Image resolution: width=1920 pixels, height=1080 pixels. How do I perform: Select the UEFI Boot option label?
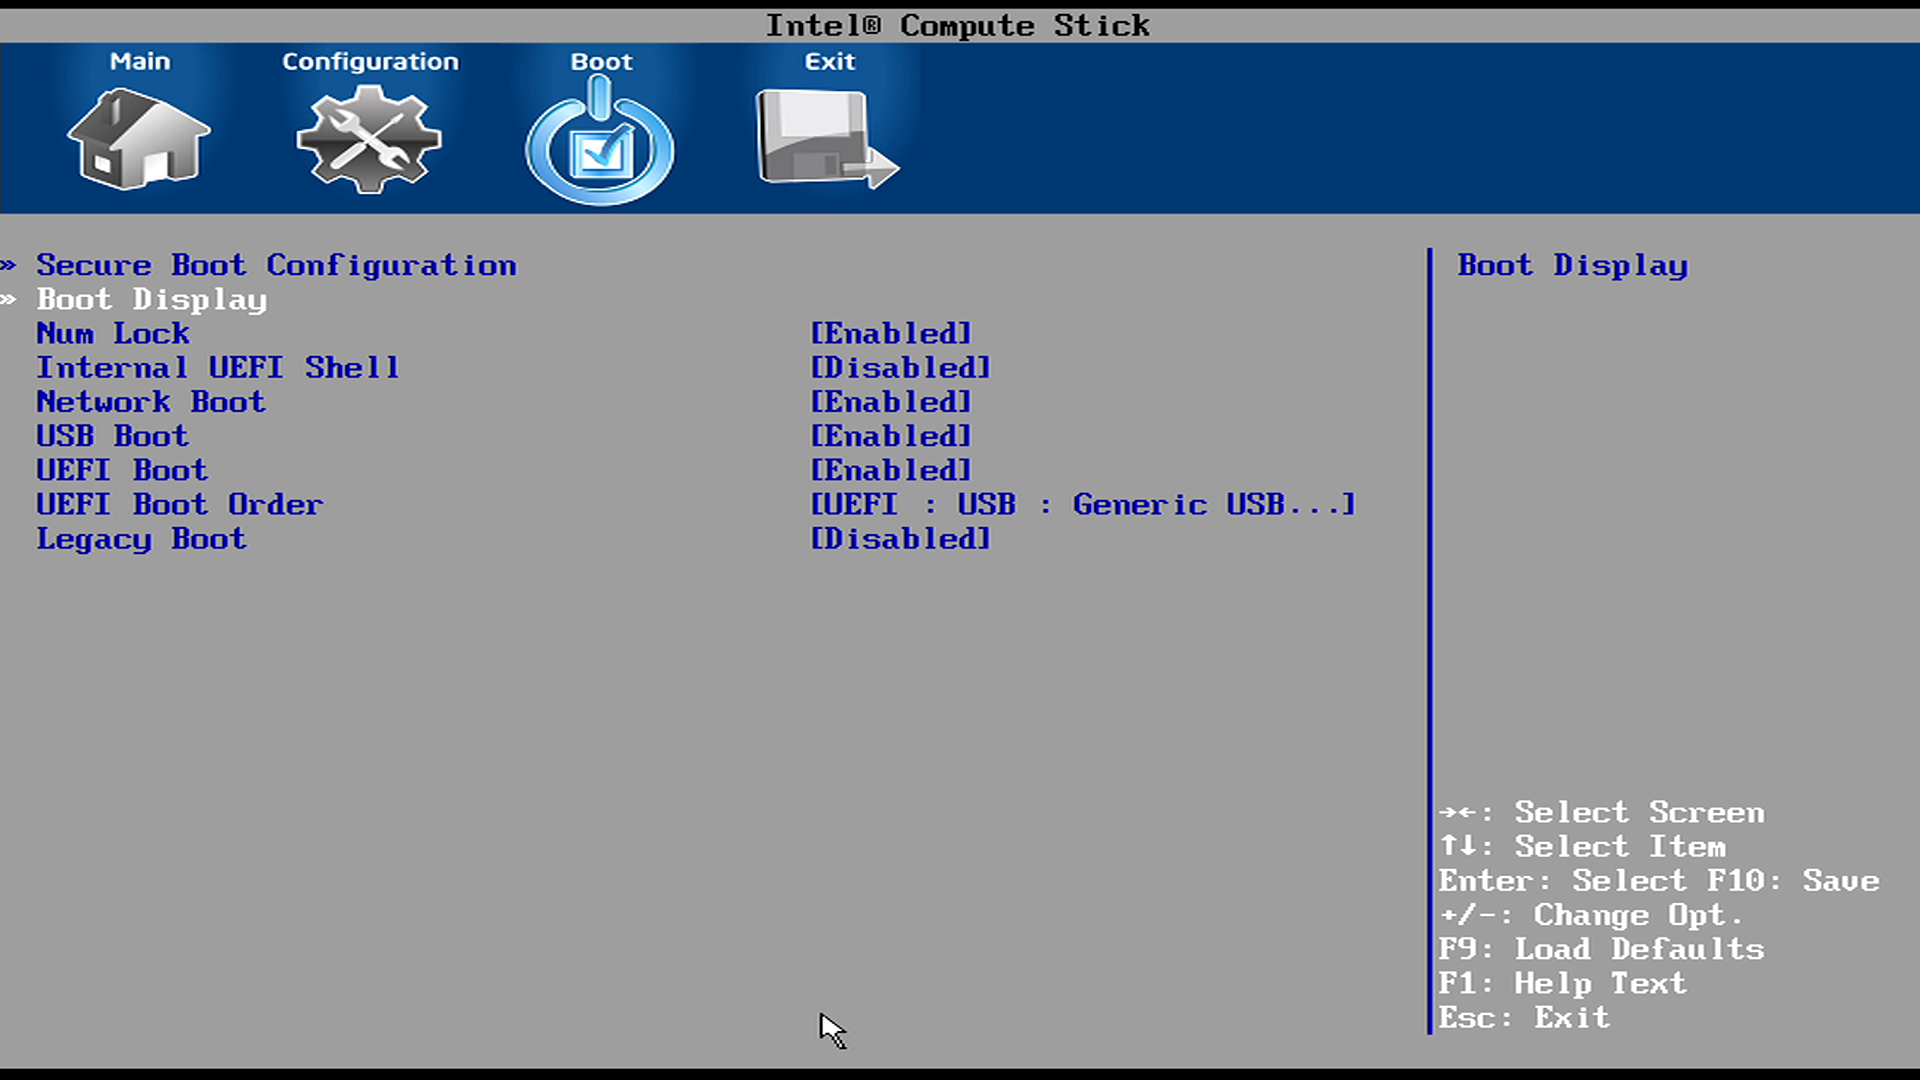(122, 470)
